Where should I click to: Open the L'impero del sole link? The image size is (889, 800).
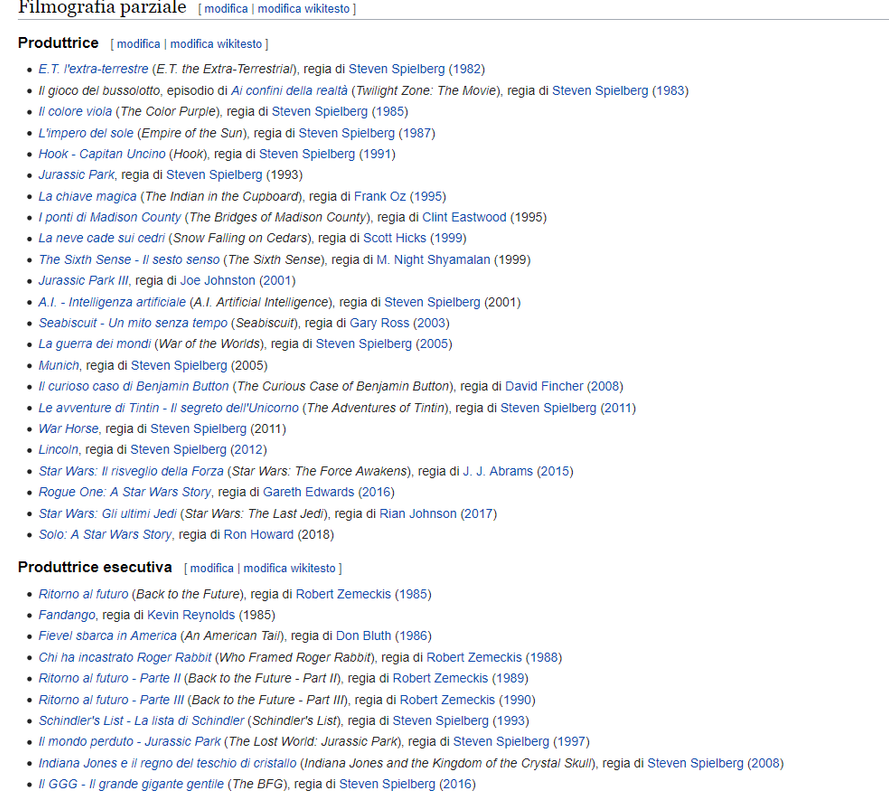tap(86, 133)
